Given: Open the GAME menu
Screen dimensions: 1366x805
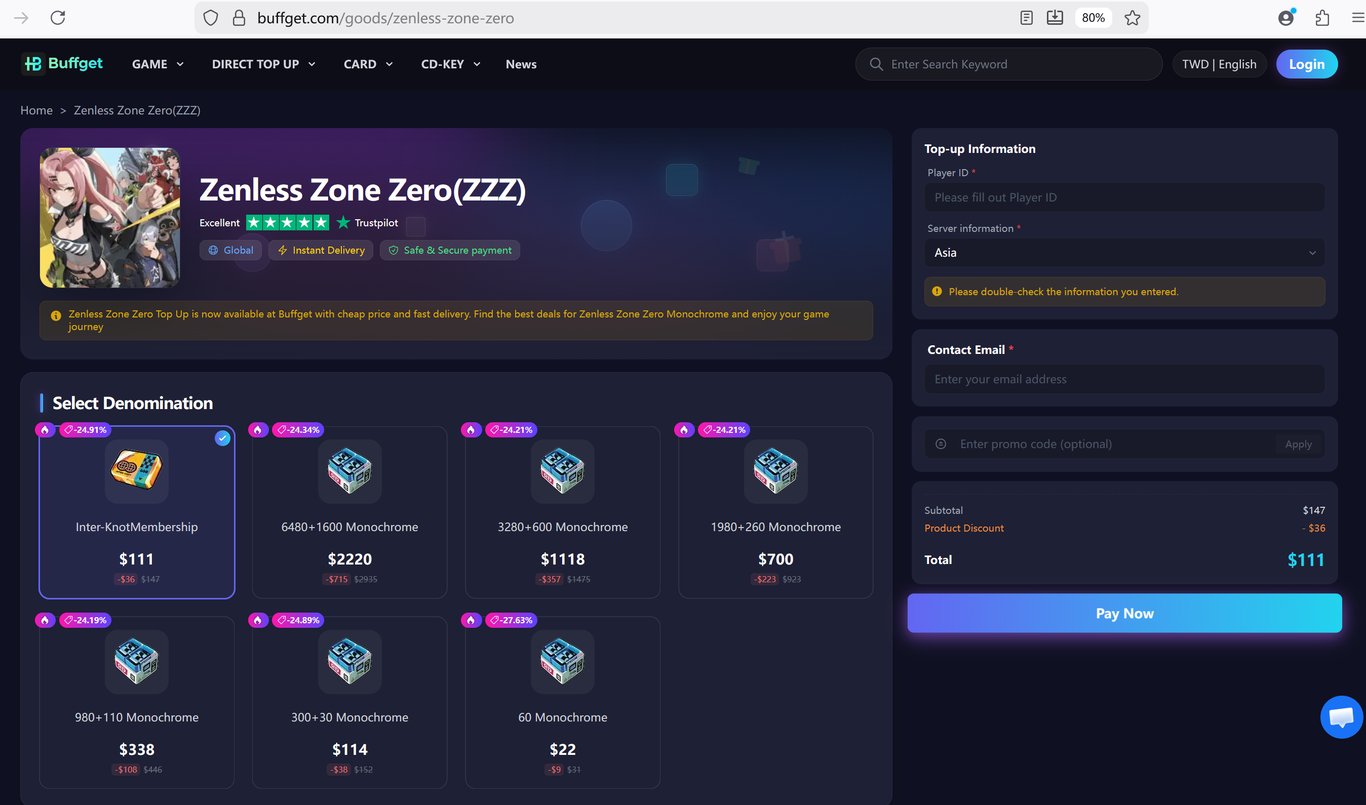Looking at the screenshot, I should pyautogui.click(x=158, y=64).
